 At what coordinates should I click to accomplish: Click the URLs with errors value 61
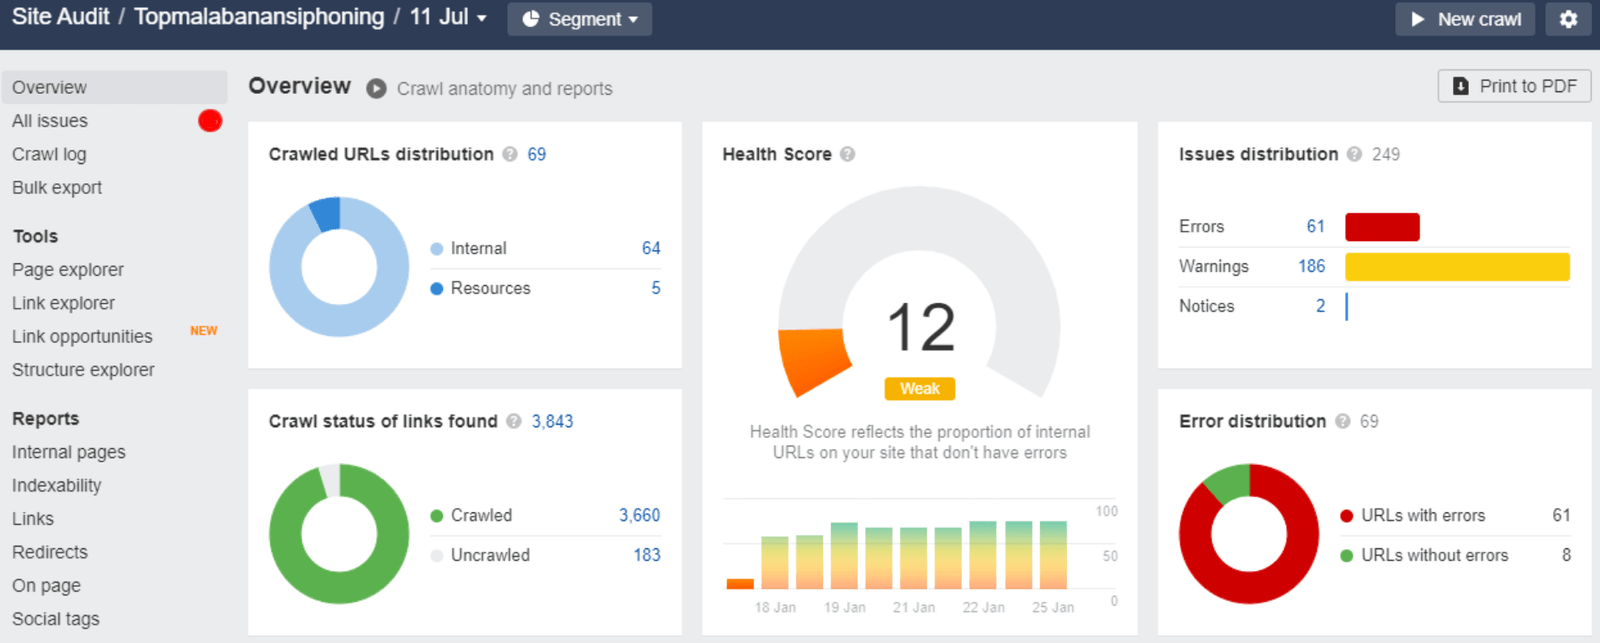(x=1561, y=515)
